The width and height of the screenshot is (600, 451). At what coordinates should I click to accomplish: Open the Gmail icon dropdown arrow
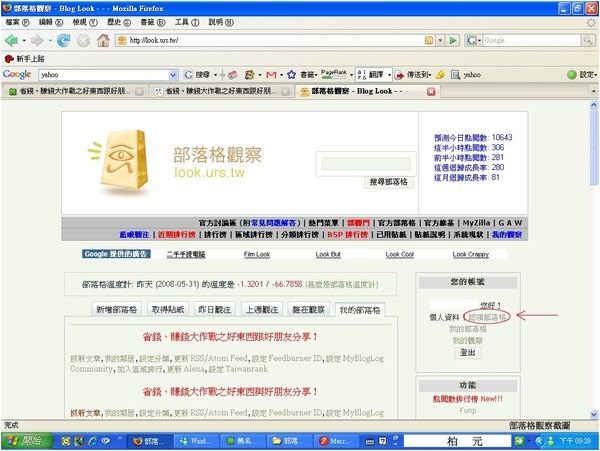pos(281,75)
